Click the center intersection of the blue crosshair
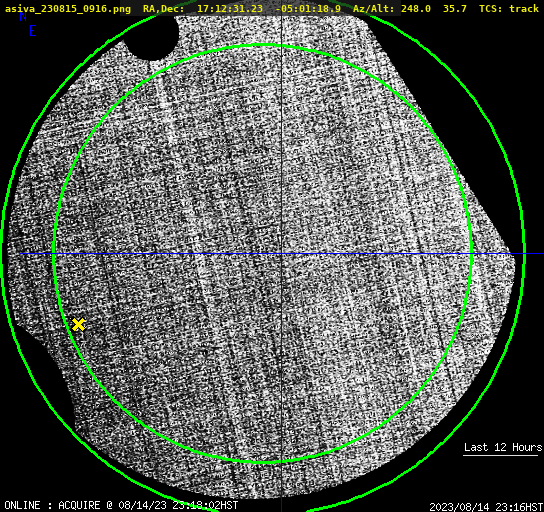This screenshot has width=544, height=512. click(281, 254)
